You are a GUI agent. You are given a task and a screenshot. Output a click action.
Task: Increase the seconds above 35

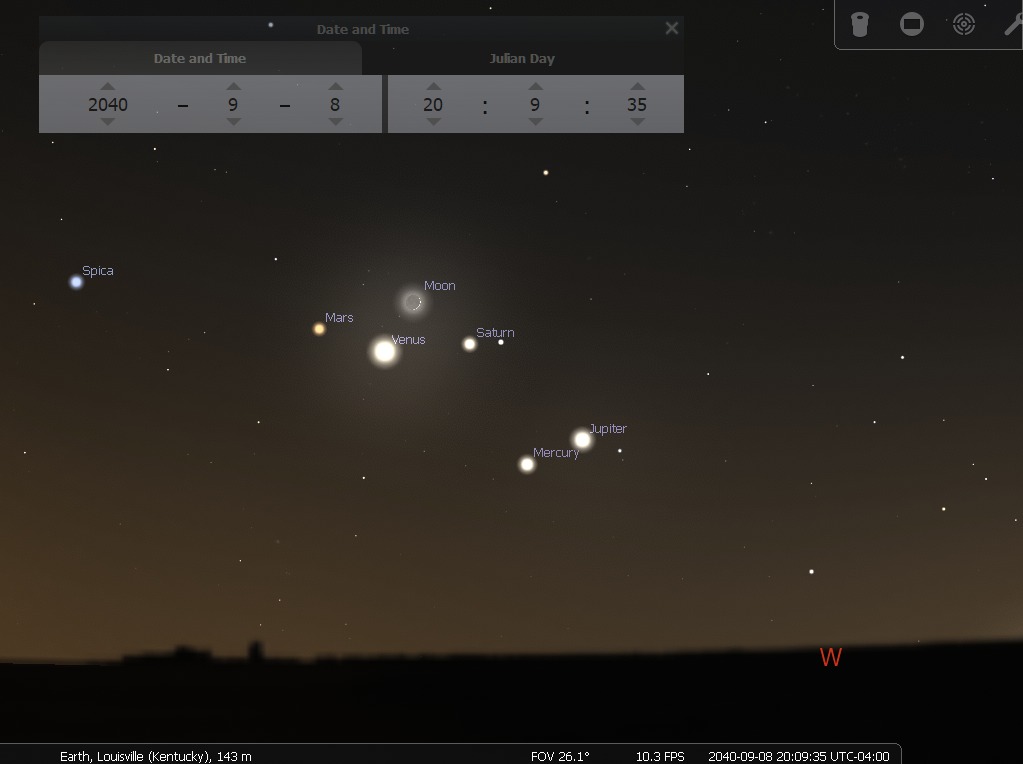[x=637, y=86]
